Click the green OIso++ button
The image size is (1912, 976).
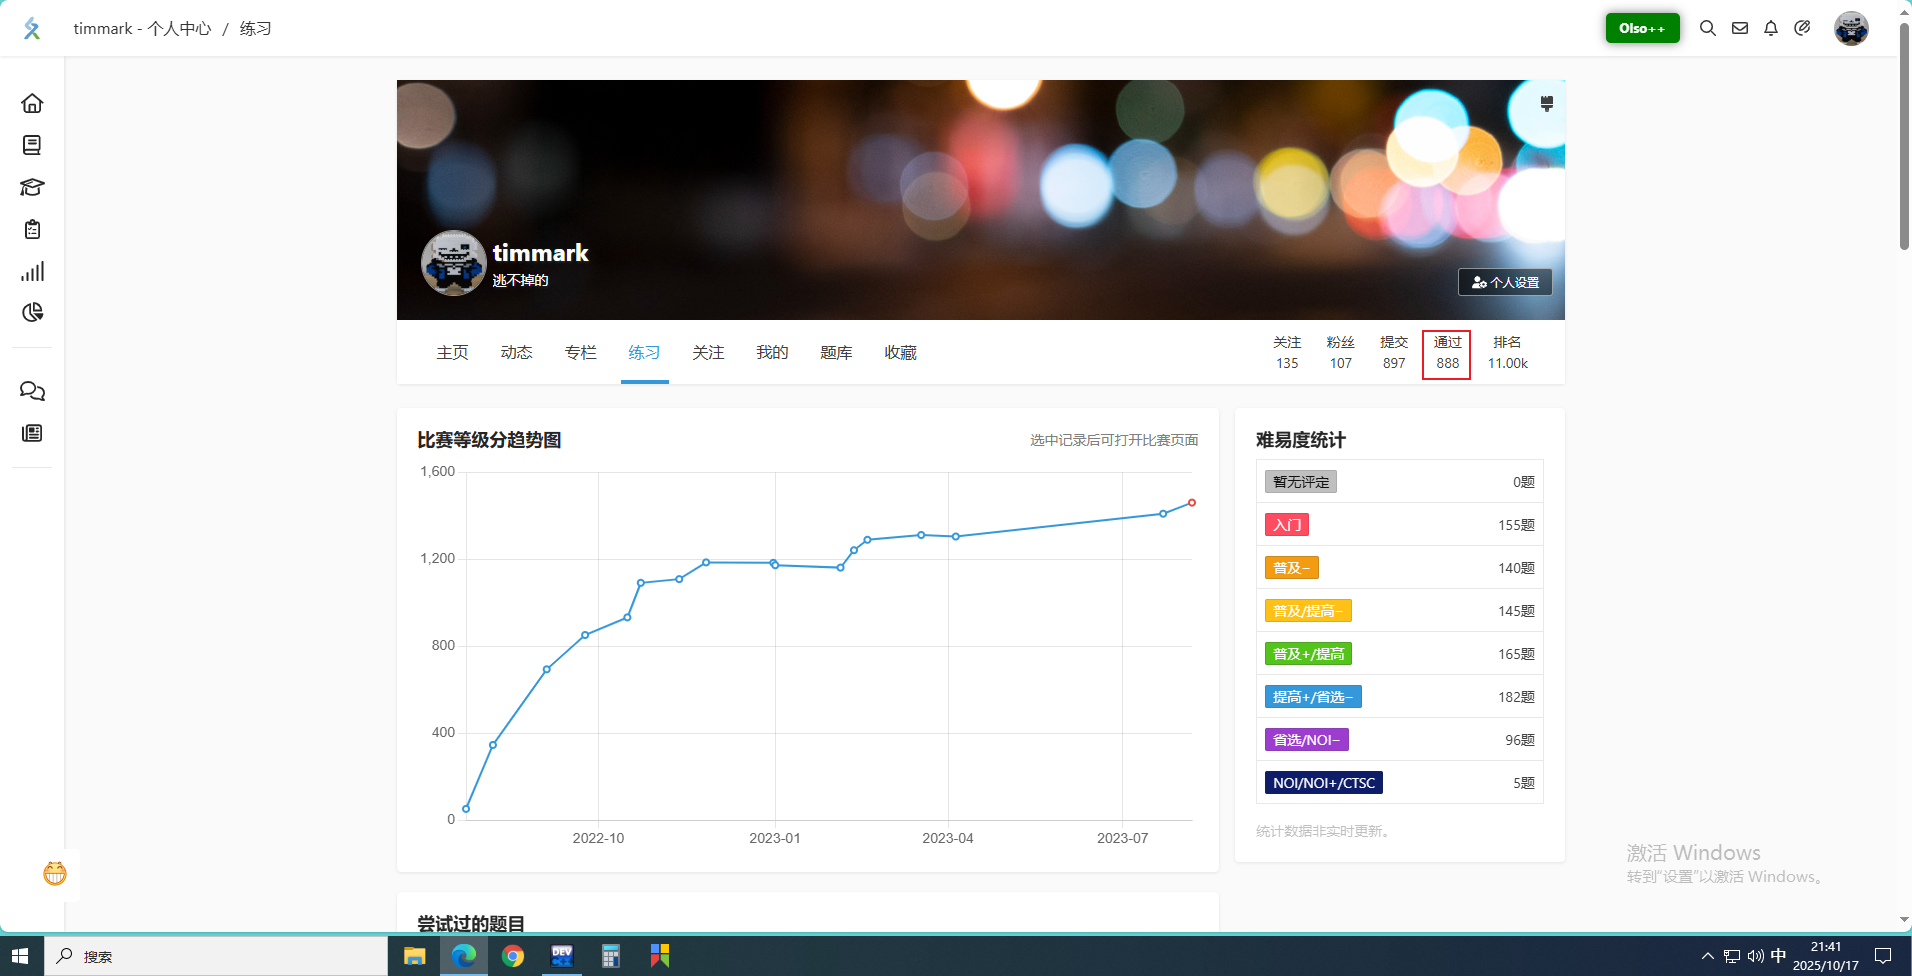(x=1642, y=28)
